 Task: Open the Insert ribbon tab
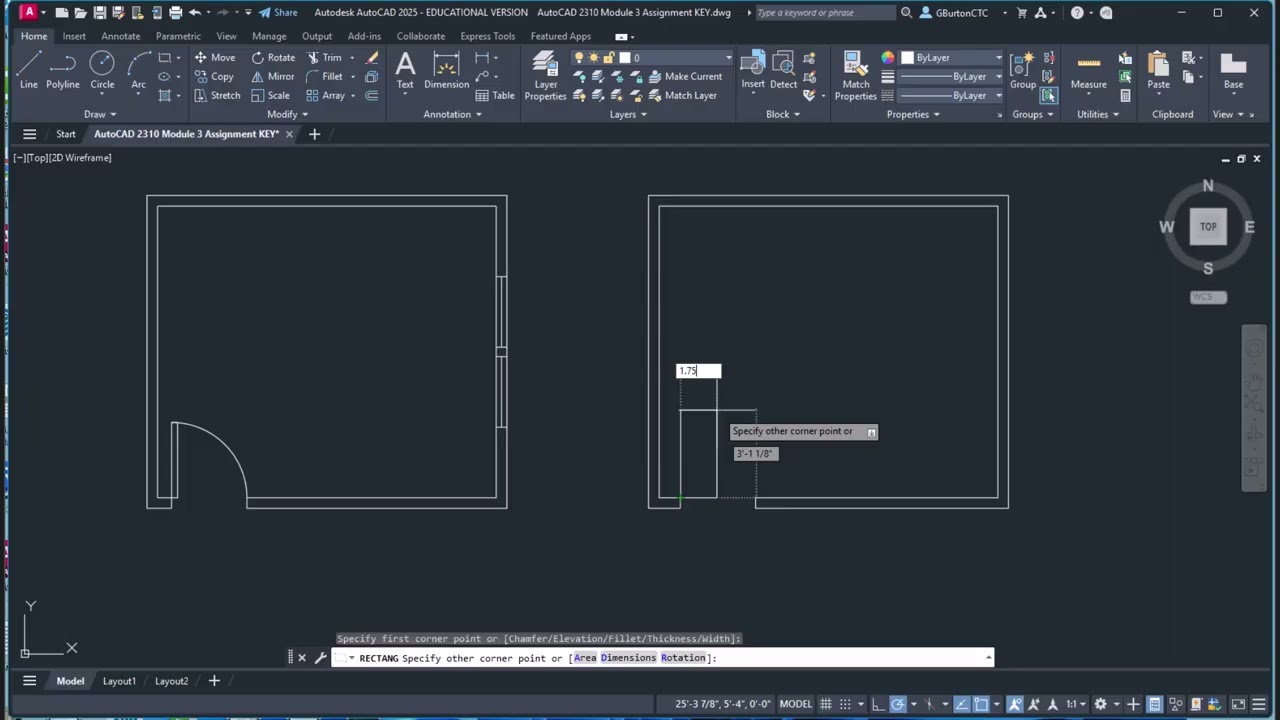coord(74,36)
